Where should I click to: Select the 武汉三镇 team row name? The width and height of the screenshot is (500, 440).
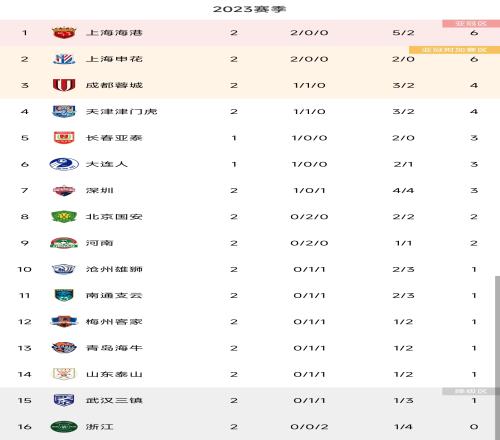coord(114,400)
